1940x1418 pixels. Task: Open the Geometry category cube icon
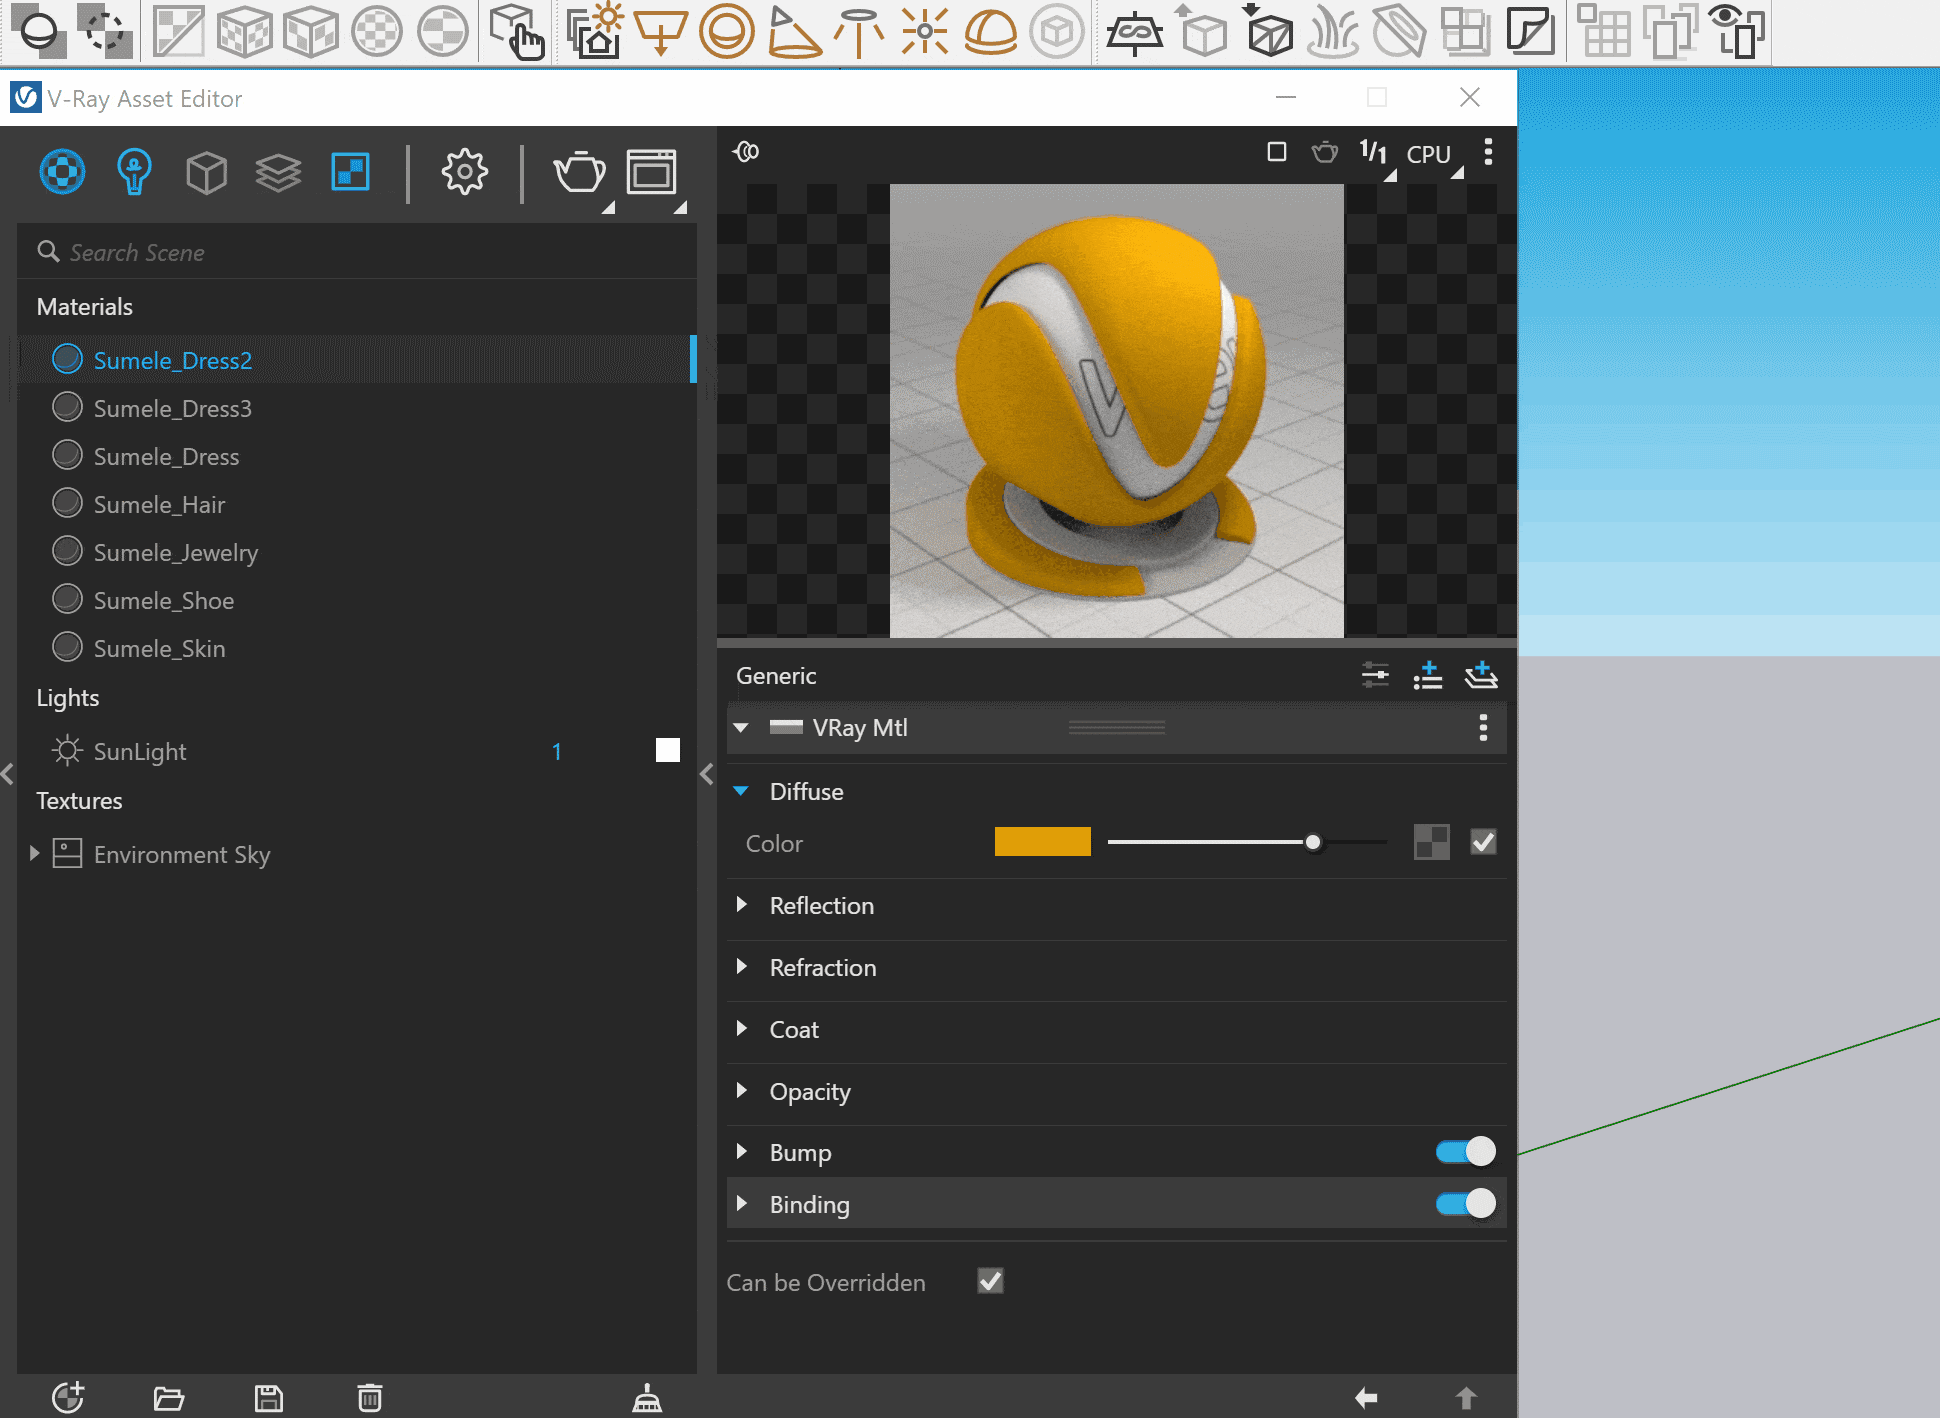(x=206, y=172)
